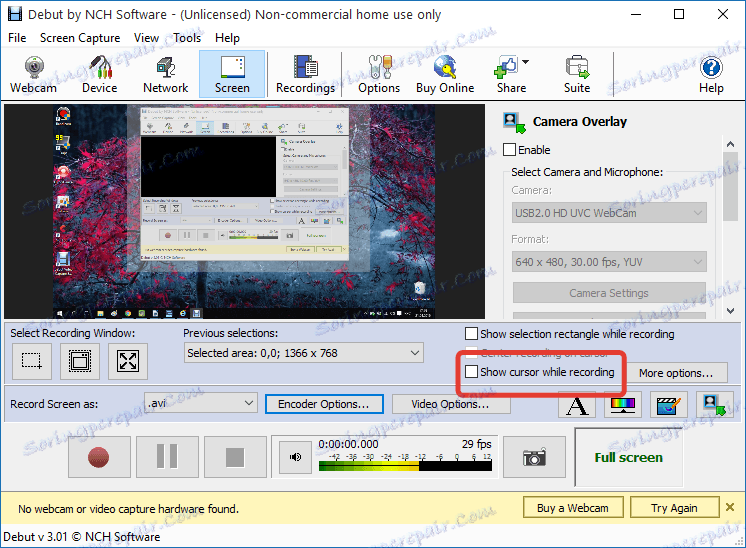Open the Screen Capture menu
Screen dimensions: 746x548
[80, 38]
